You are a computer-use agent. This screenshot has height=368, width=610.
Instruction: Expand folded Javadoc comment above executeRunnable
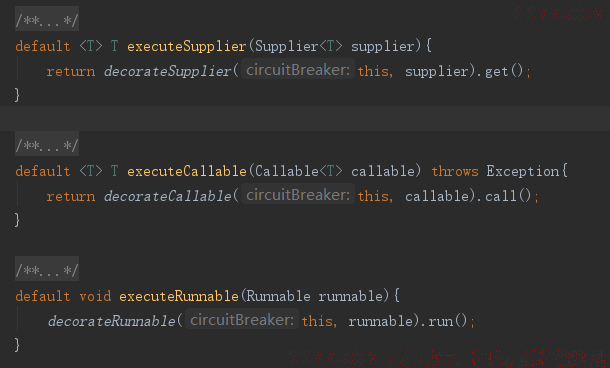[x=47, y=269]
